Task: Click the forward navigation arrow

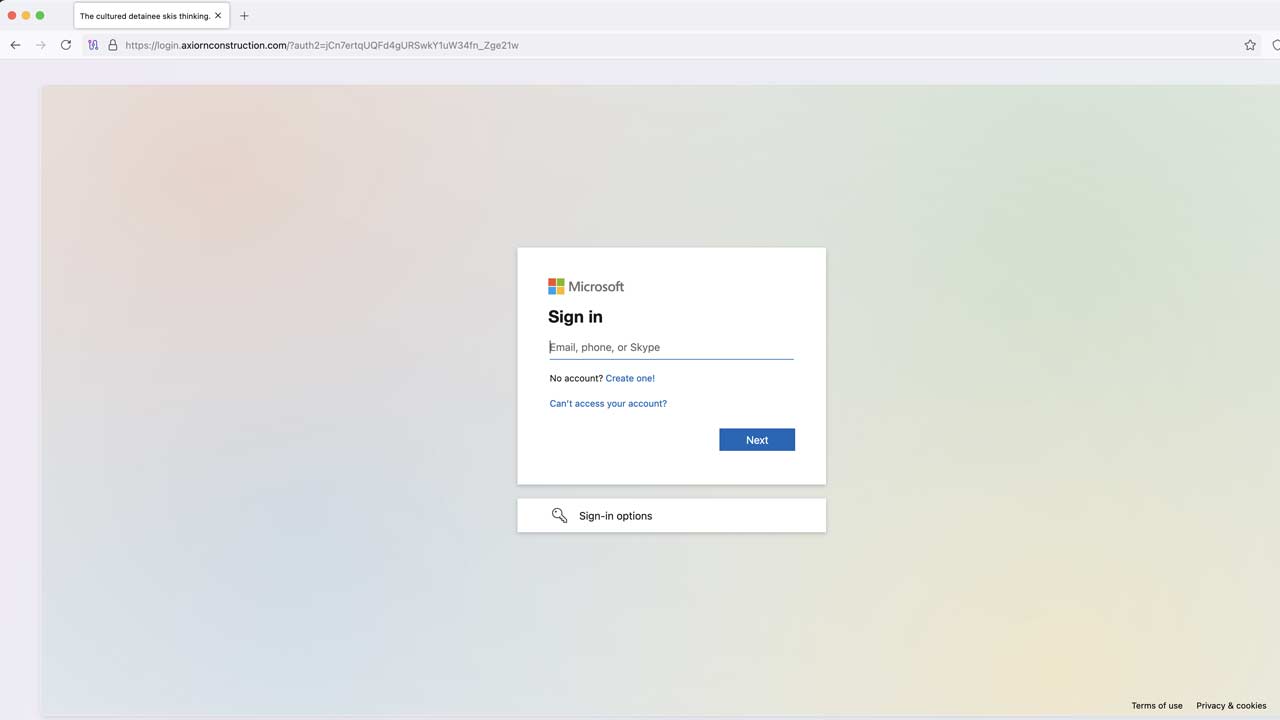Action: (x=41, y=45)
